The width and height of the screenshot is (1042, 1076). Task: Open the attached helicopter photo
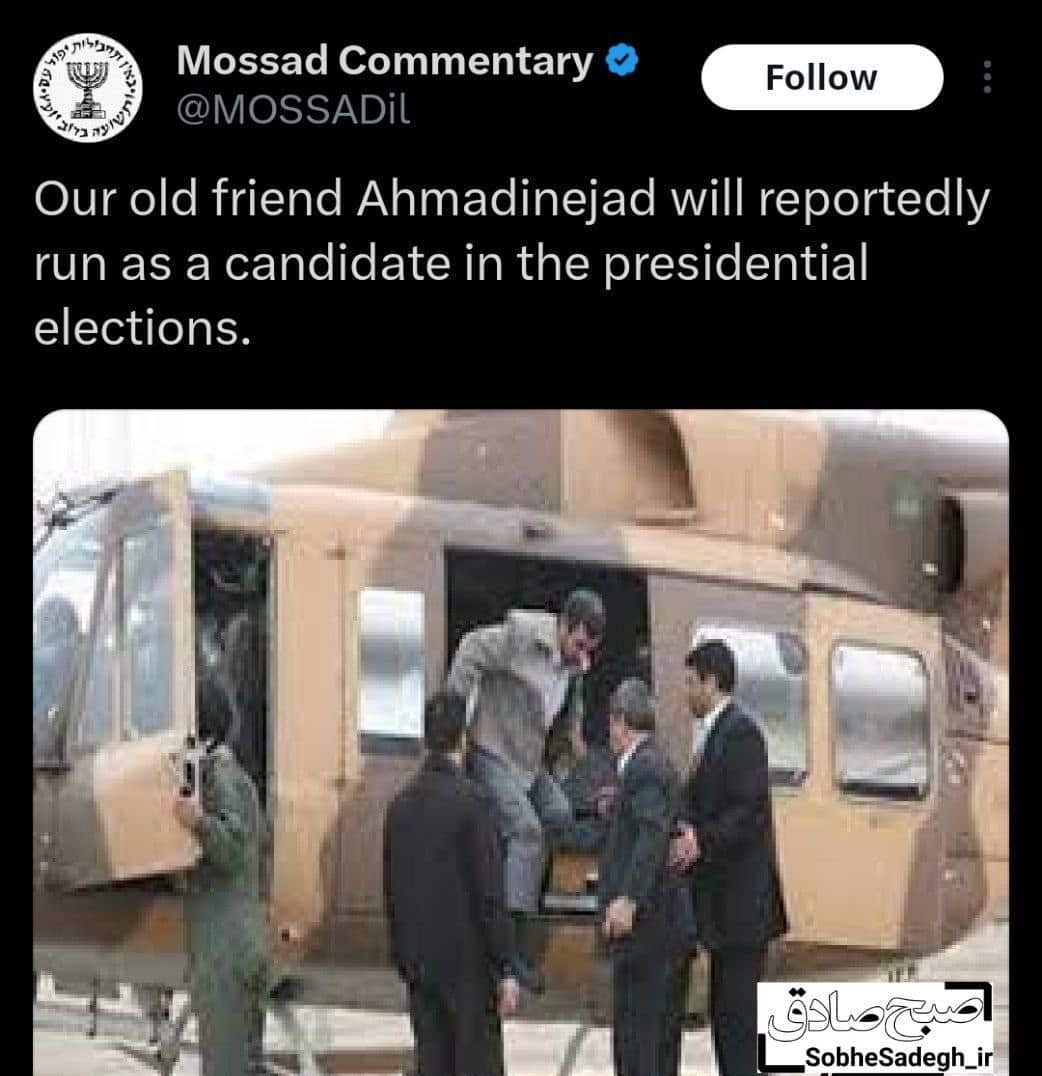521,742
